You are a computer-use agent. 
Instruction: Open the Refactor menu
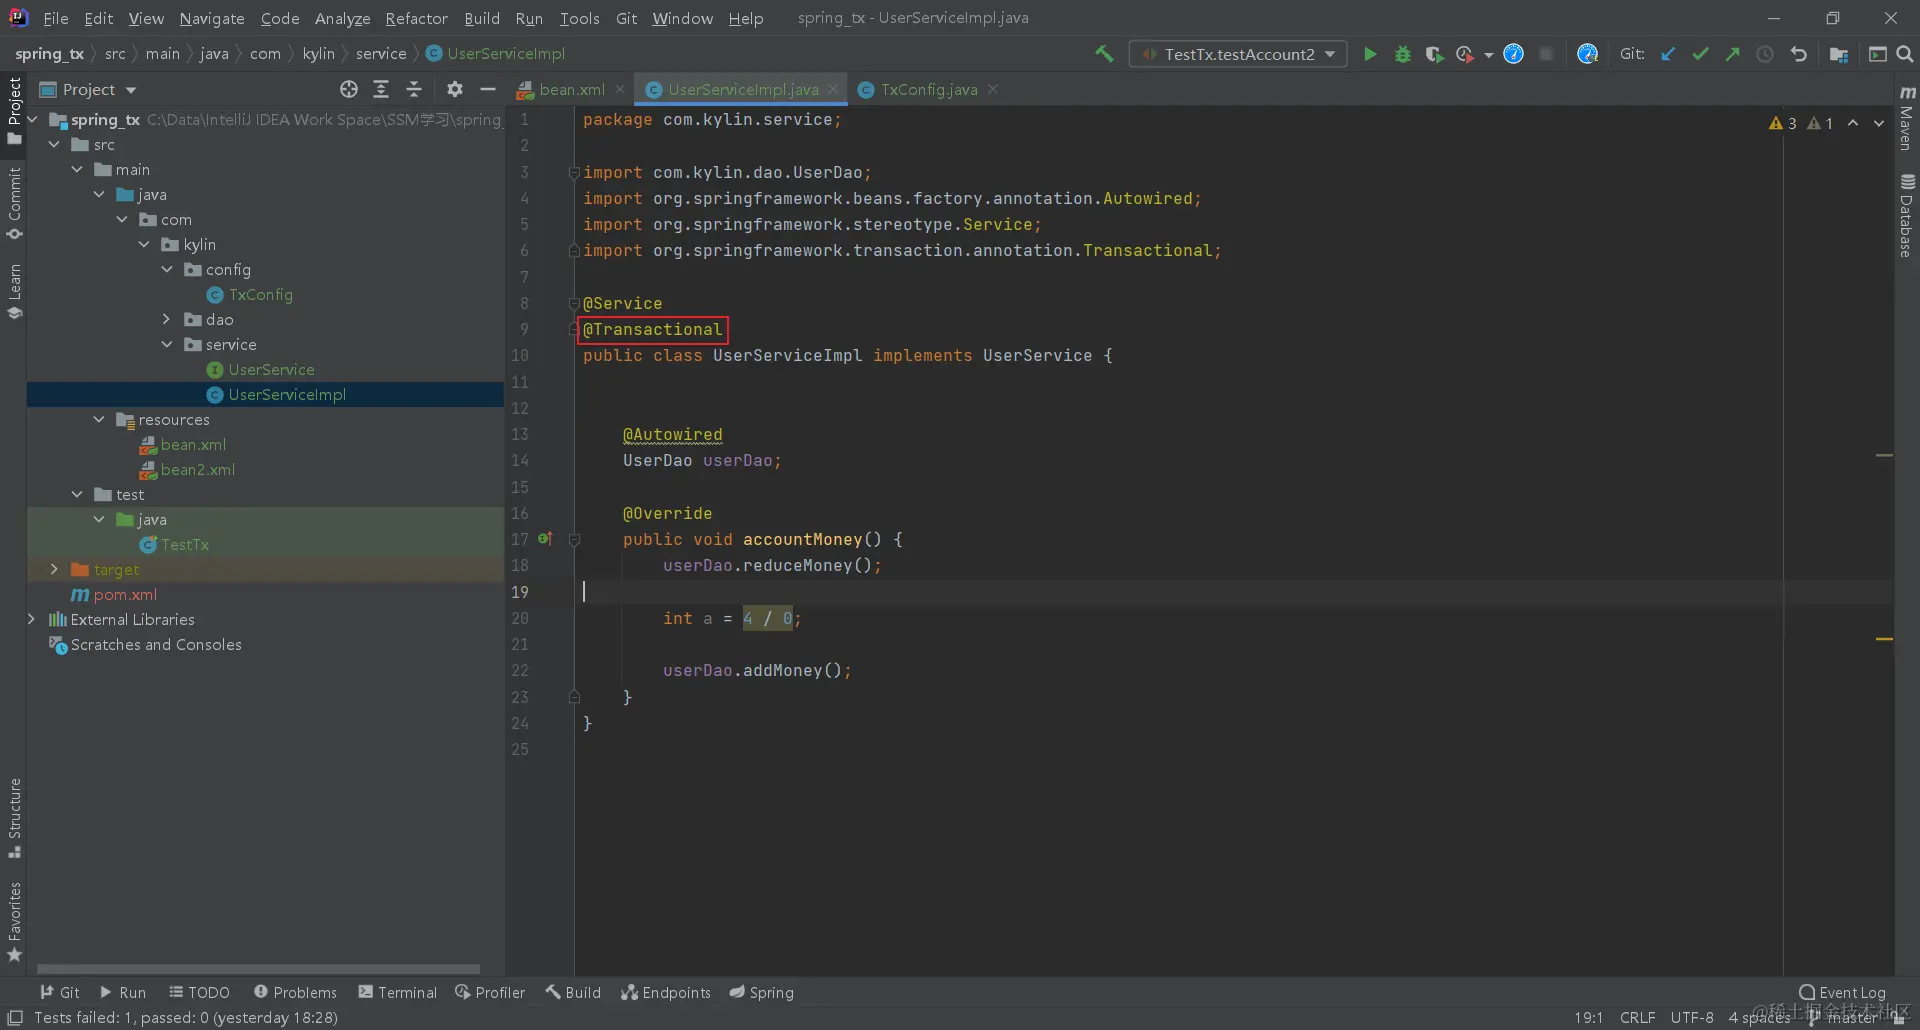coord(417,18)
